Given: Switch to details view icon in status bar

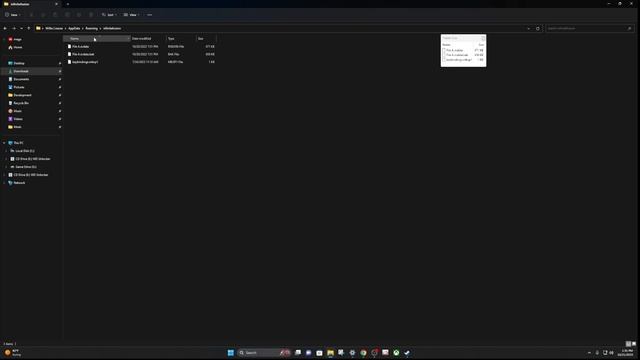Looking at the screenshot, I should pyautogui.click(x=628, y=344).
